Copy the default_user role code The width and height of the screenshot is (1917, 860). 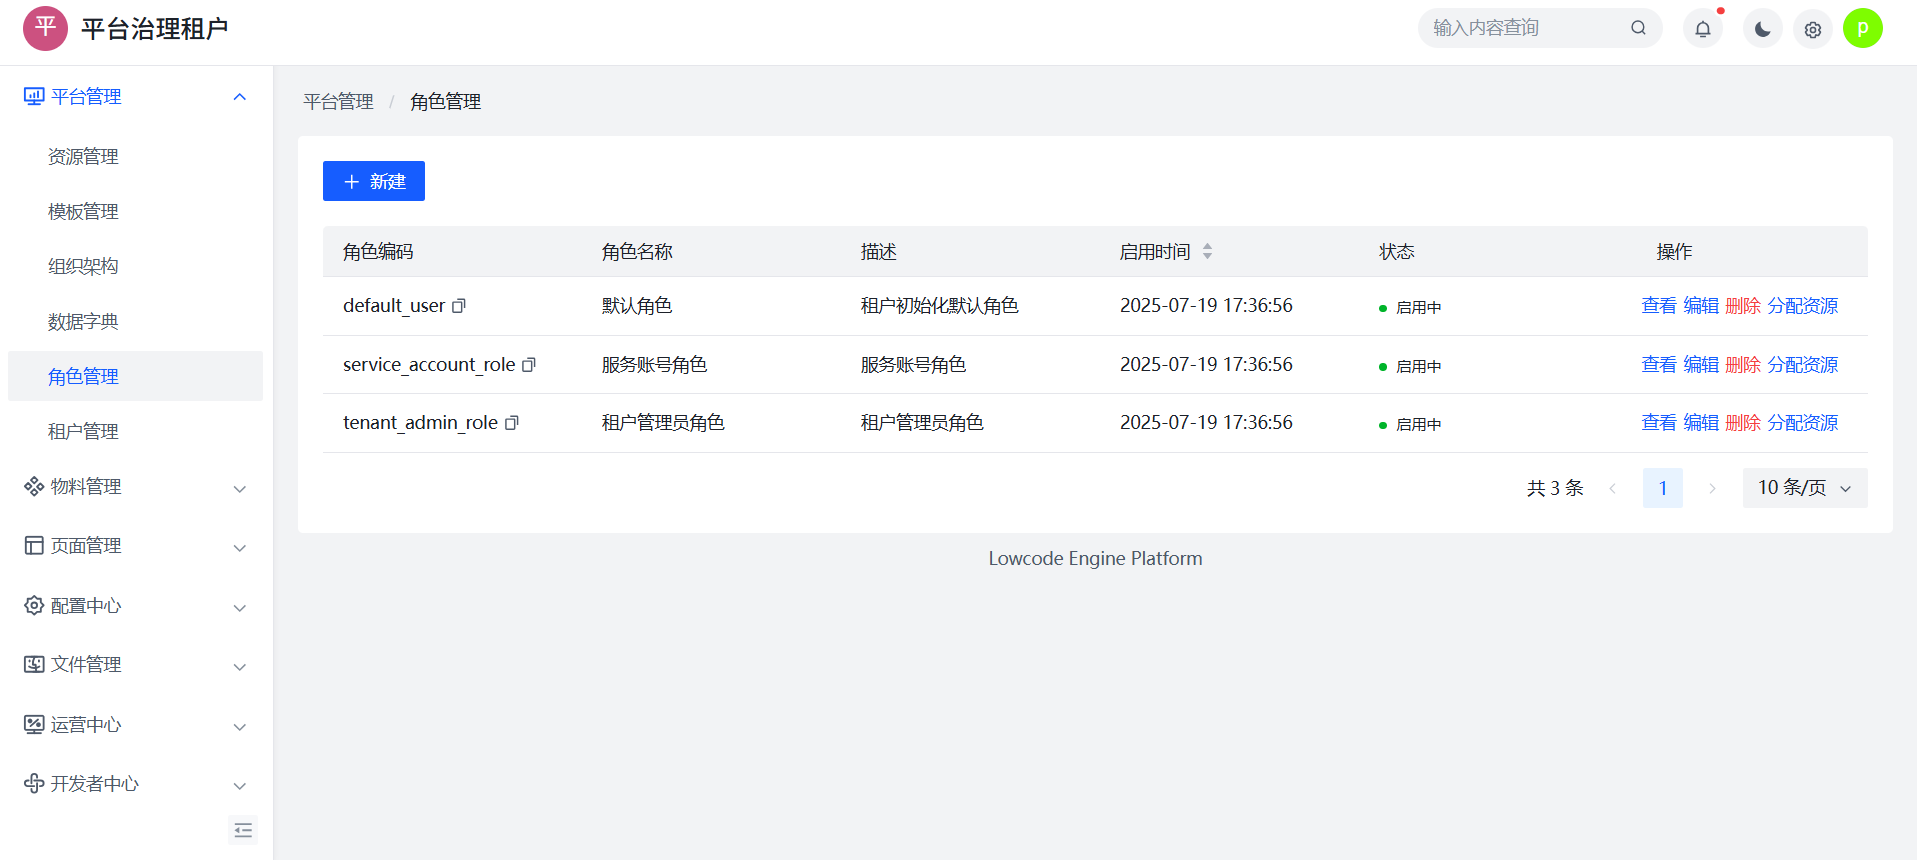tap(459, 306)
